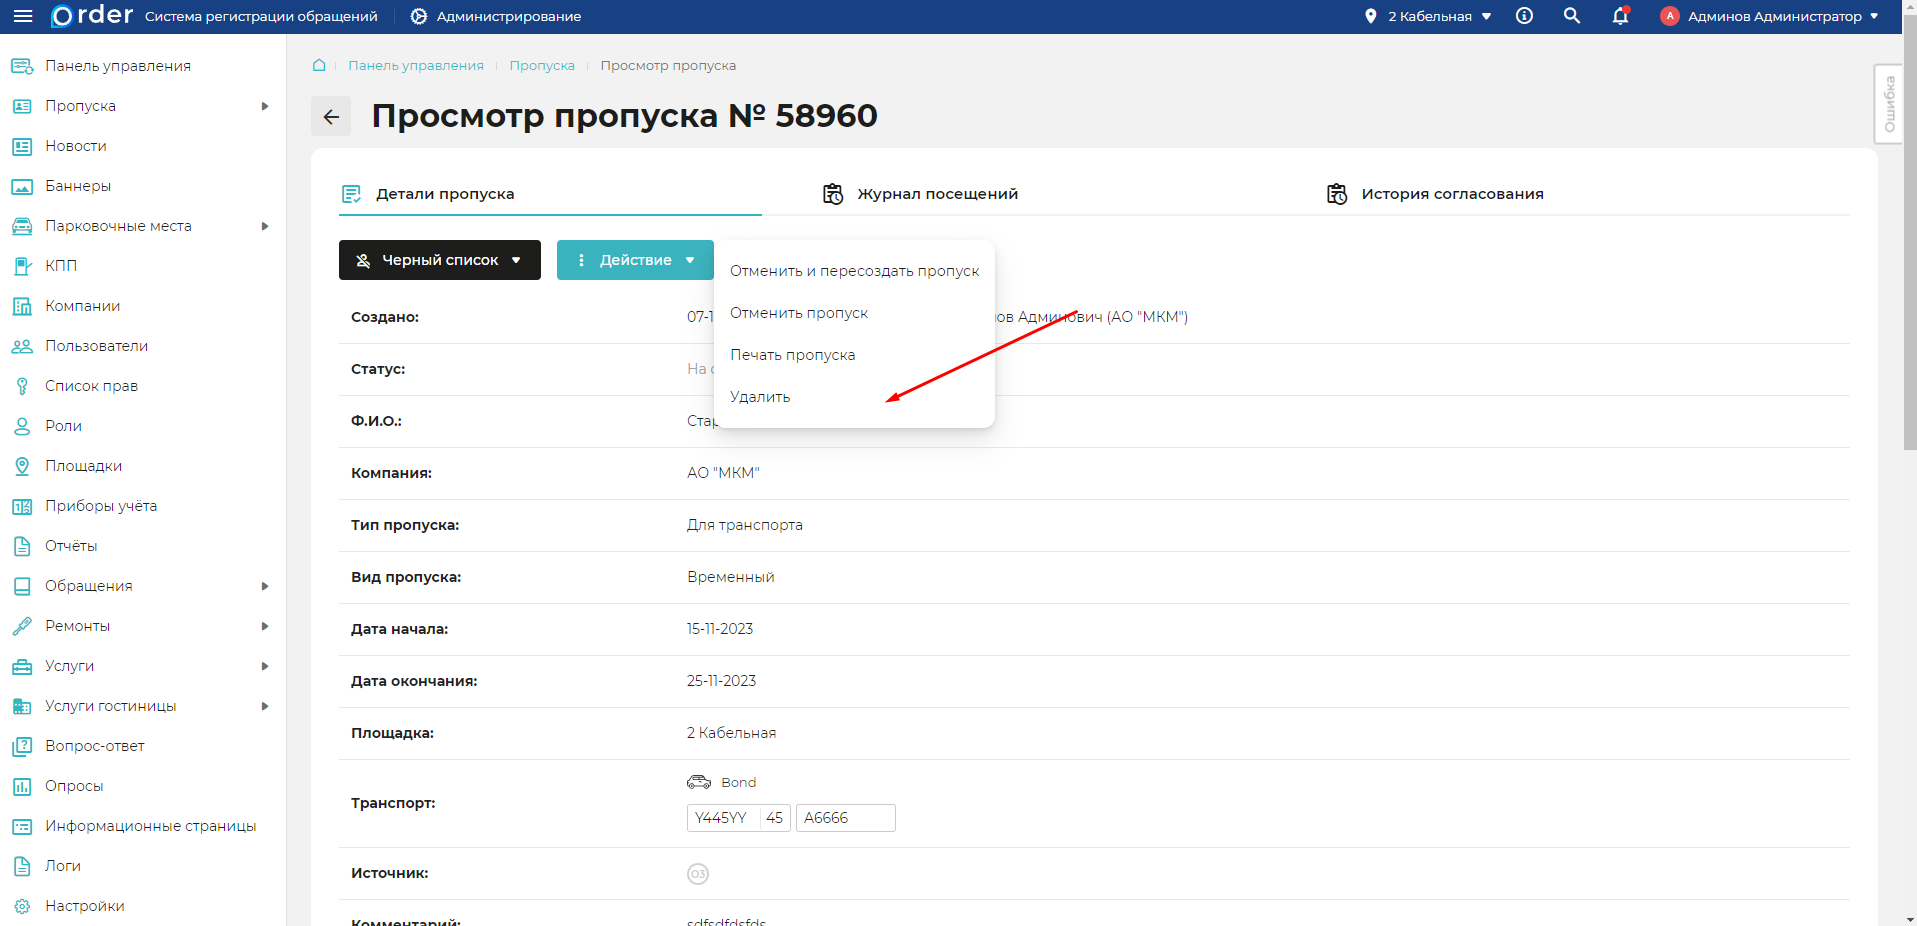Open the notifications bell
This screenshot has height=926, width=1917.
coord(1620,16)
